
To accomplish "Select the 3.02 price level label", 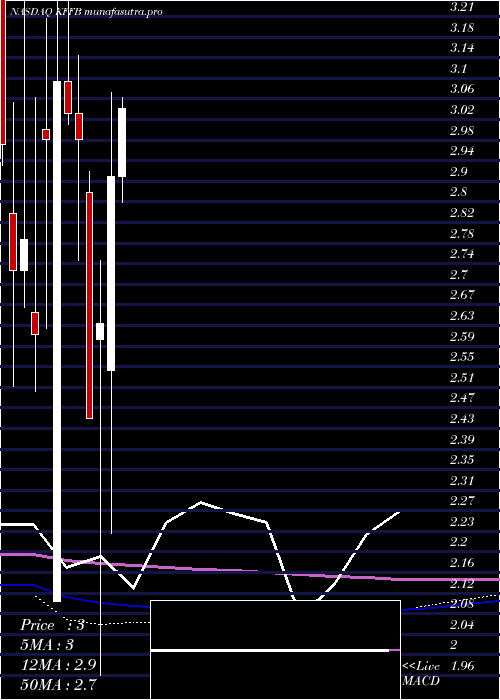I will coord(462,110).
